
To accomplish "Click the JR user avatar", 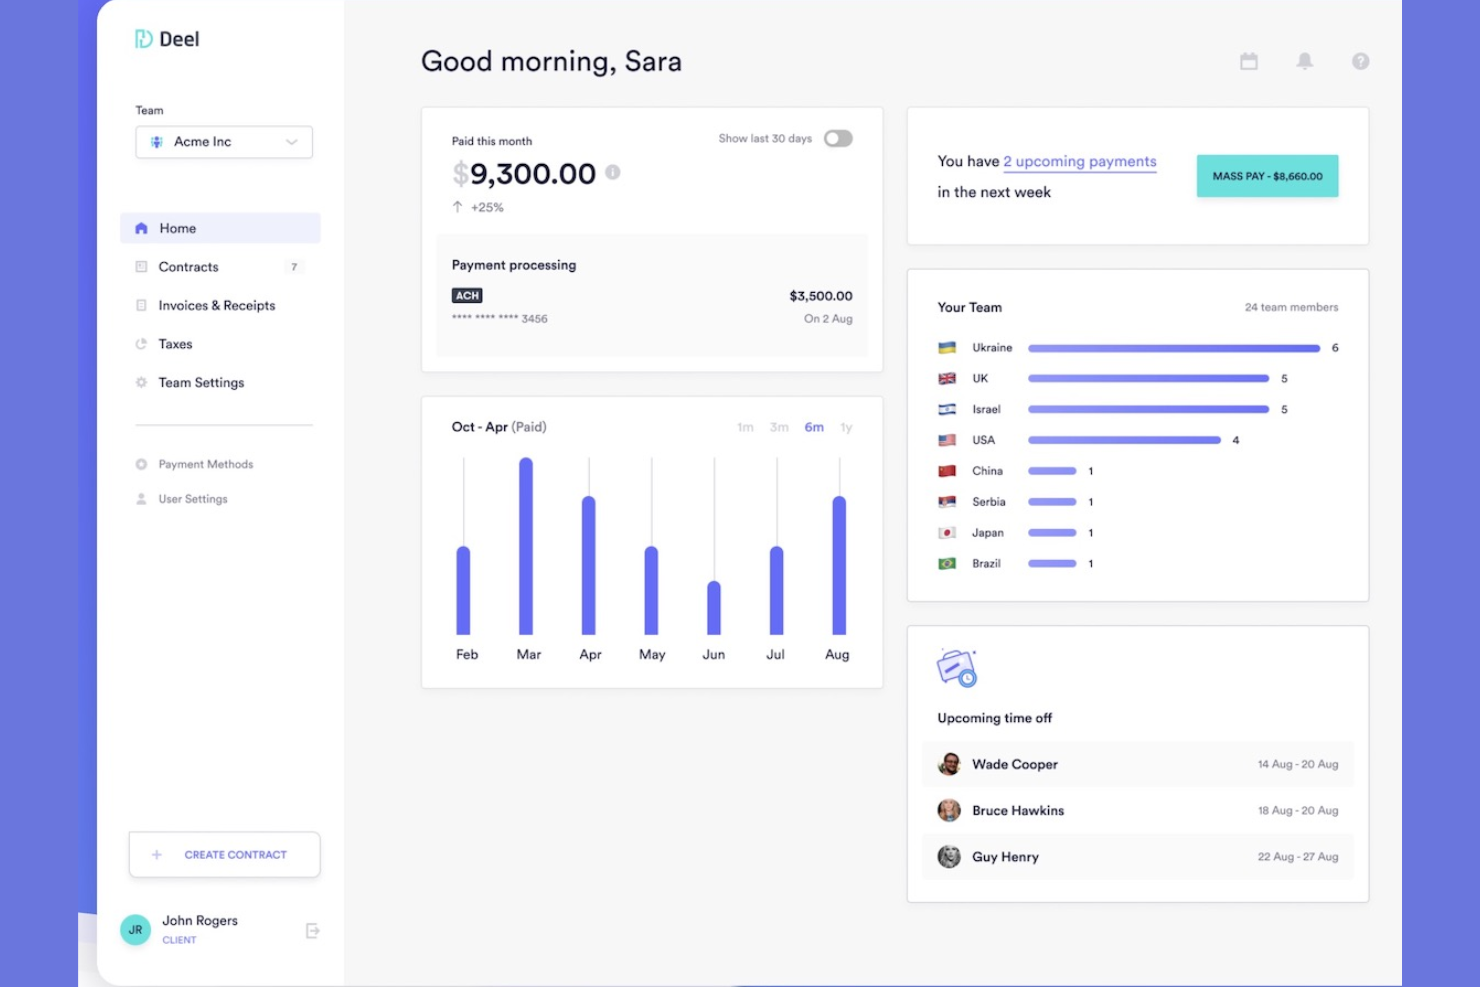I will coord(136,930).
